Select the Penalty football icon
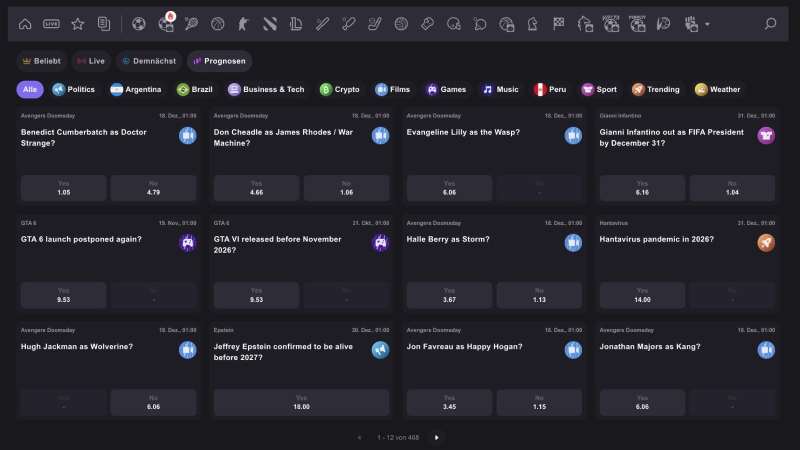The height and width of the screenshot is (450, 800). (637, 23)
